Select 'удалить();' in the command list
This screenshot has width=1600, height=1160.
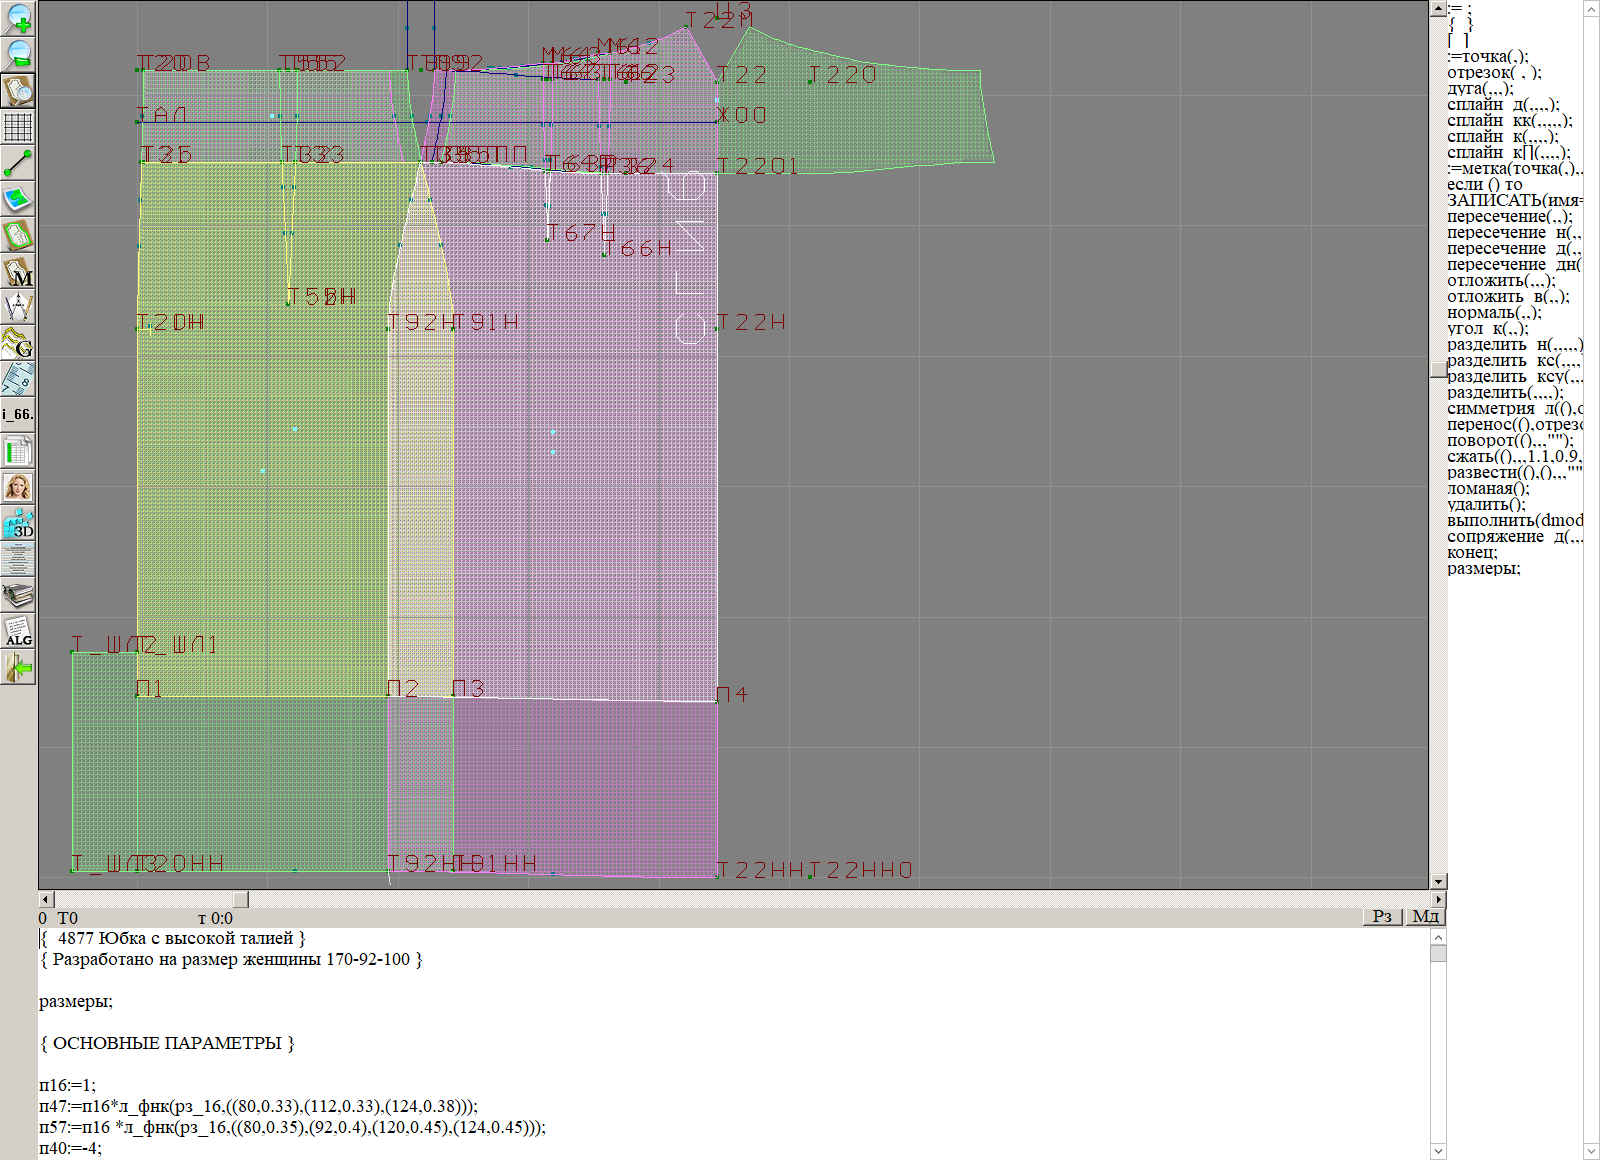[x=1486, y=505]
